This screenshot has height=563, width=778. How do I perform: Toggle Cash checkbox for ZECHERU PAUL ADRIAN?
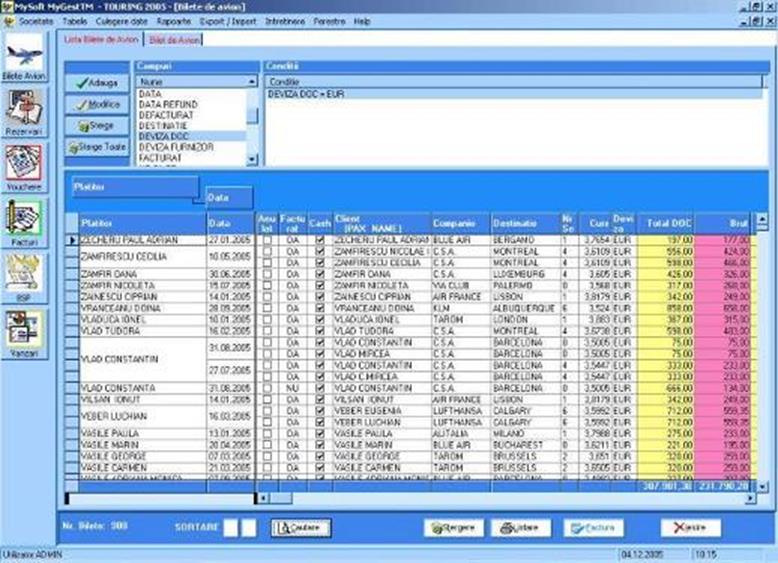(x=320, y=240)
